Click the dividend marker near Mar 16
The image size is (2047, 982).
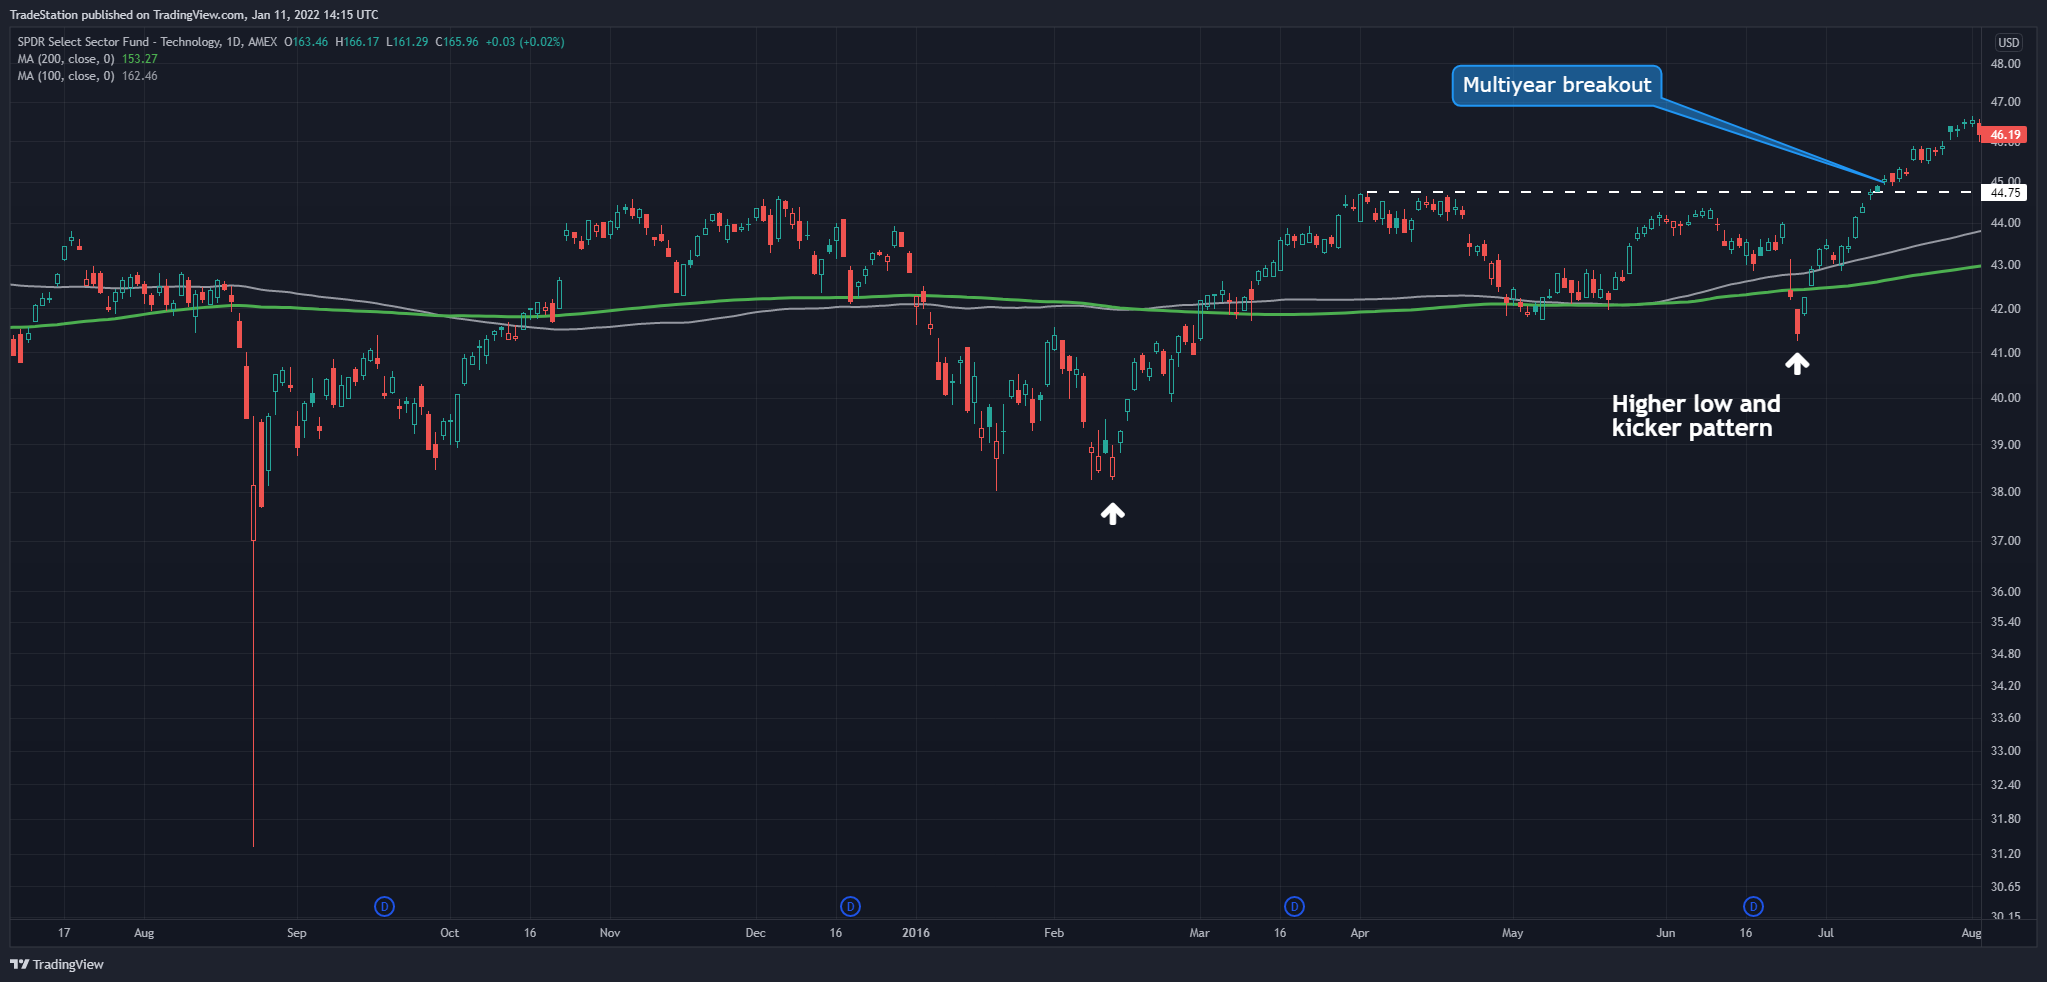pyautogui.click(x=1294, y=907)
